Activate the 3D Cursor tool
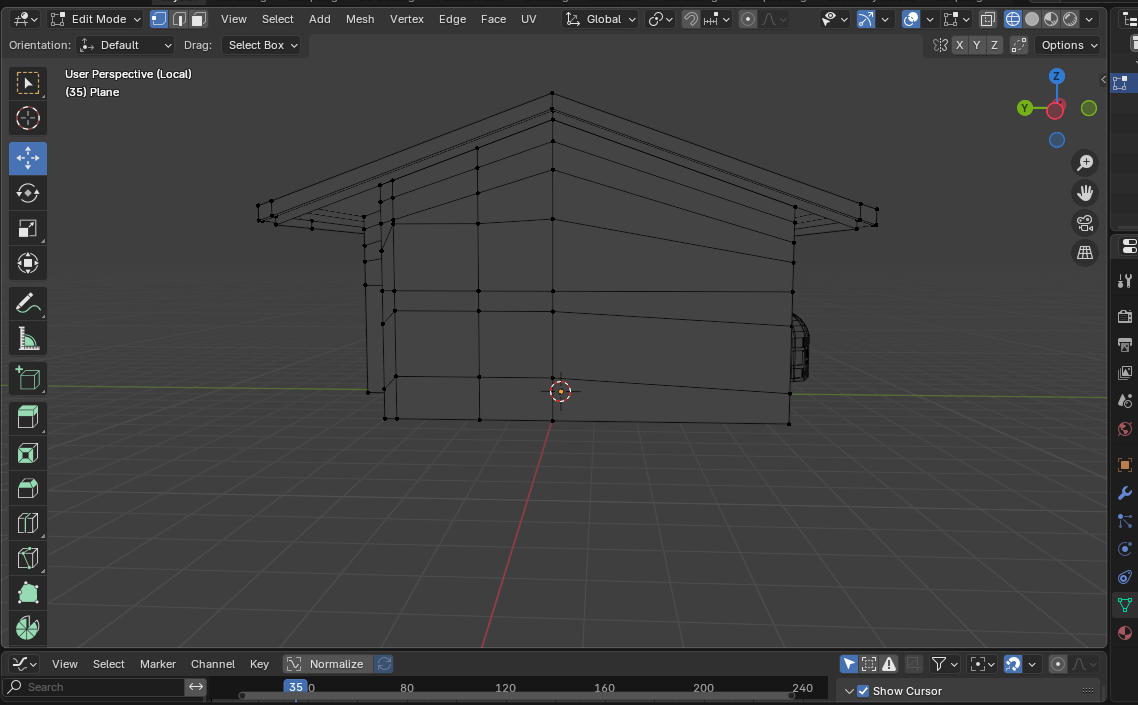Viewport: 1138px width, 705px height. click(28, 118)
